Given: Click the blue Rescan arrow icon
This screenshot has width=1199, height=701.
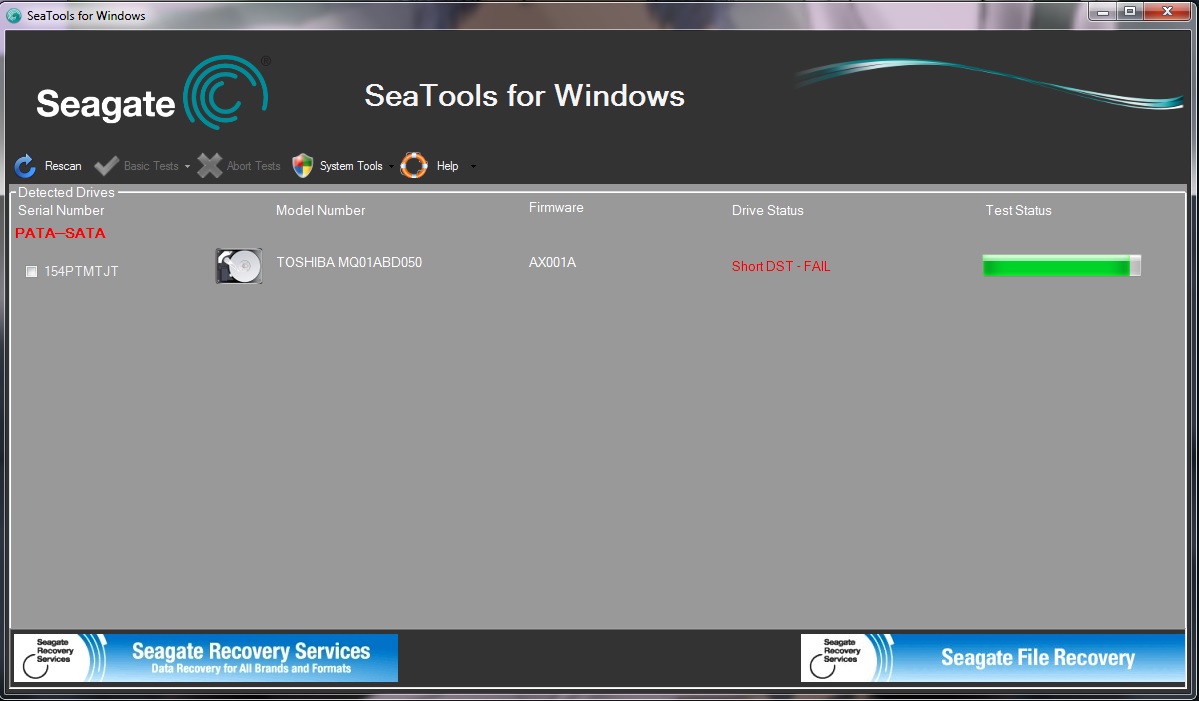Looking at the screenshot, I should click(25, 166).
